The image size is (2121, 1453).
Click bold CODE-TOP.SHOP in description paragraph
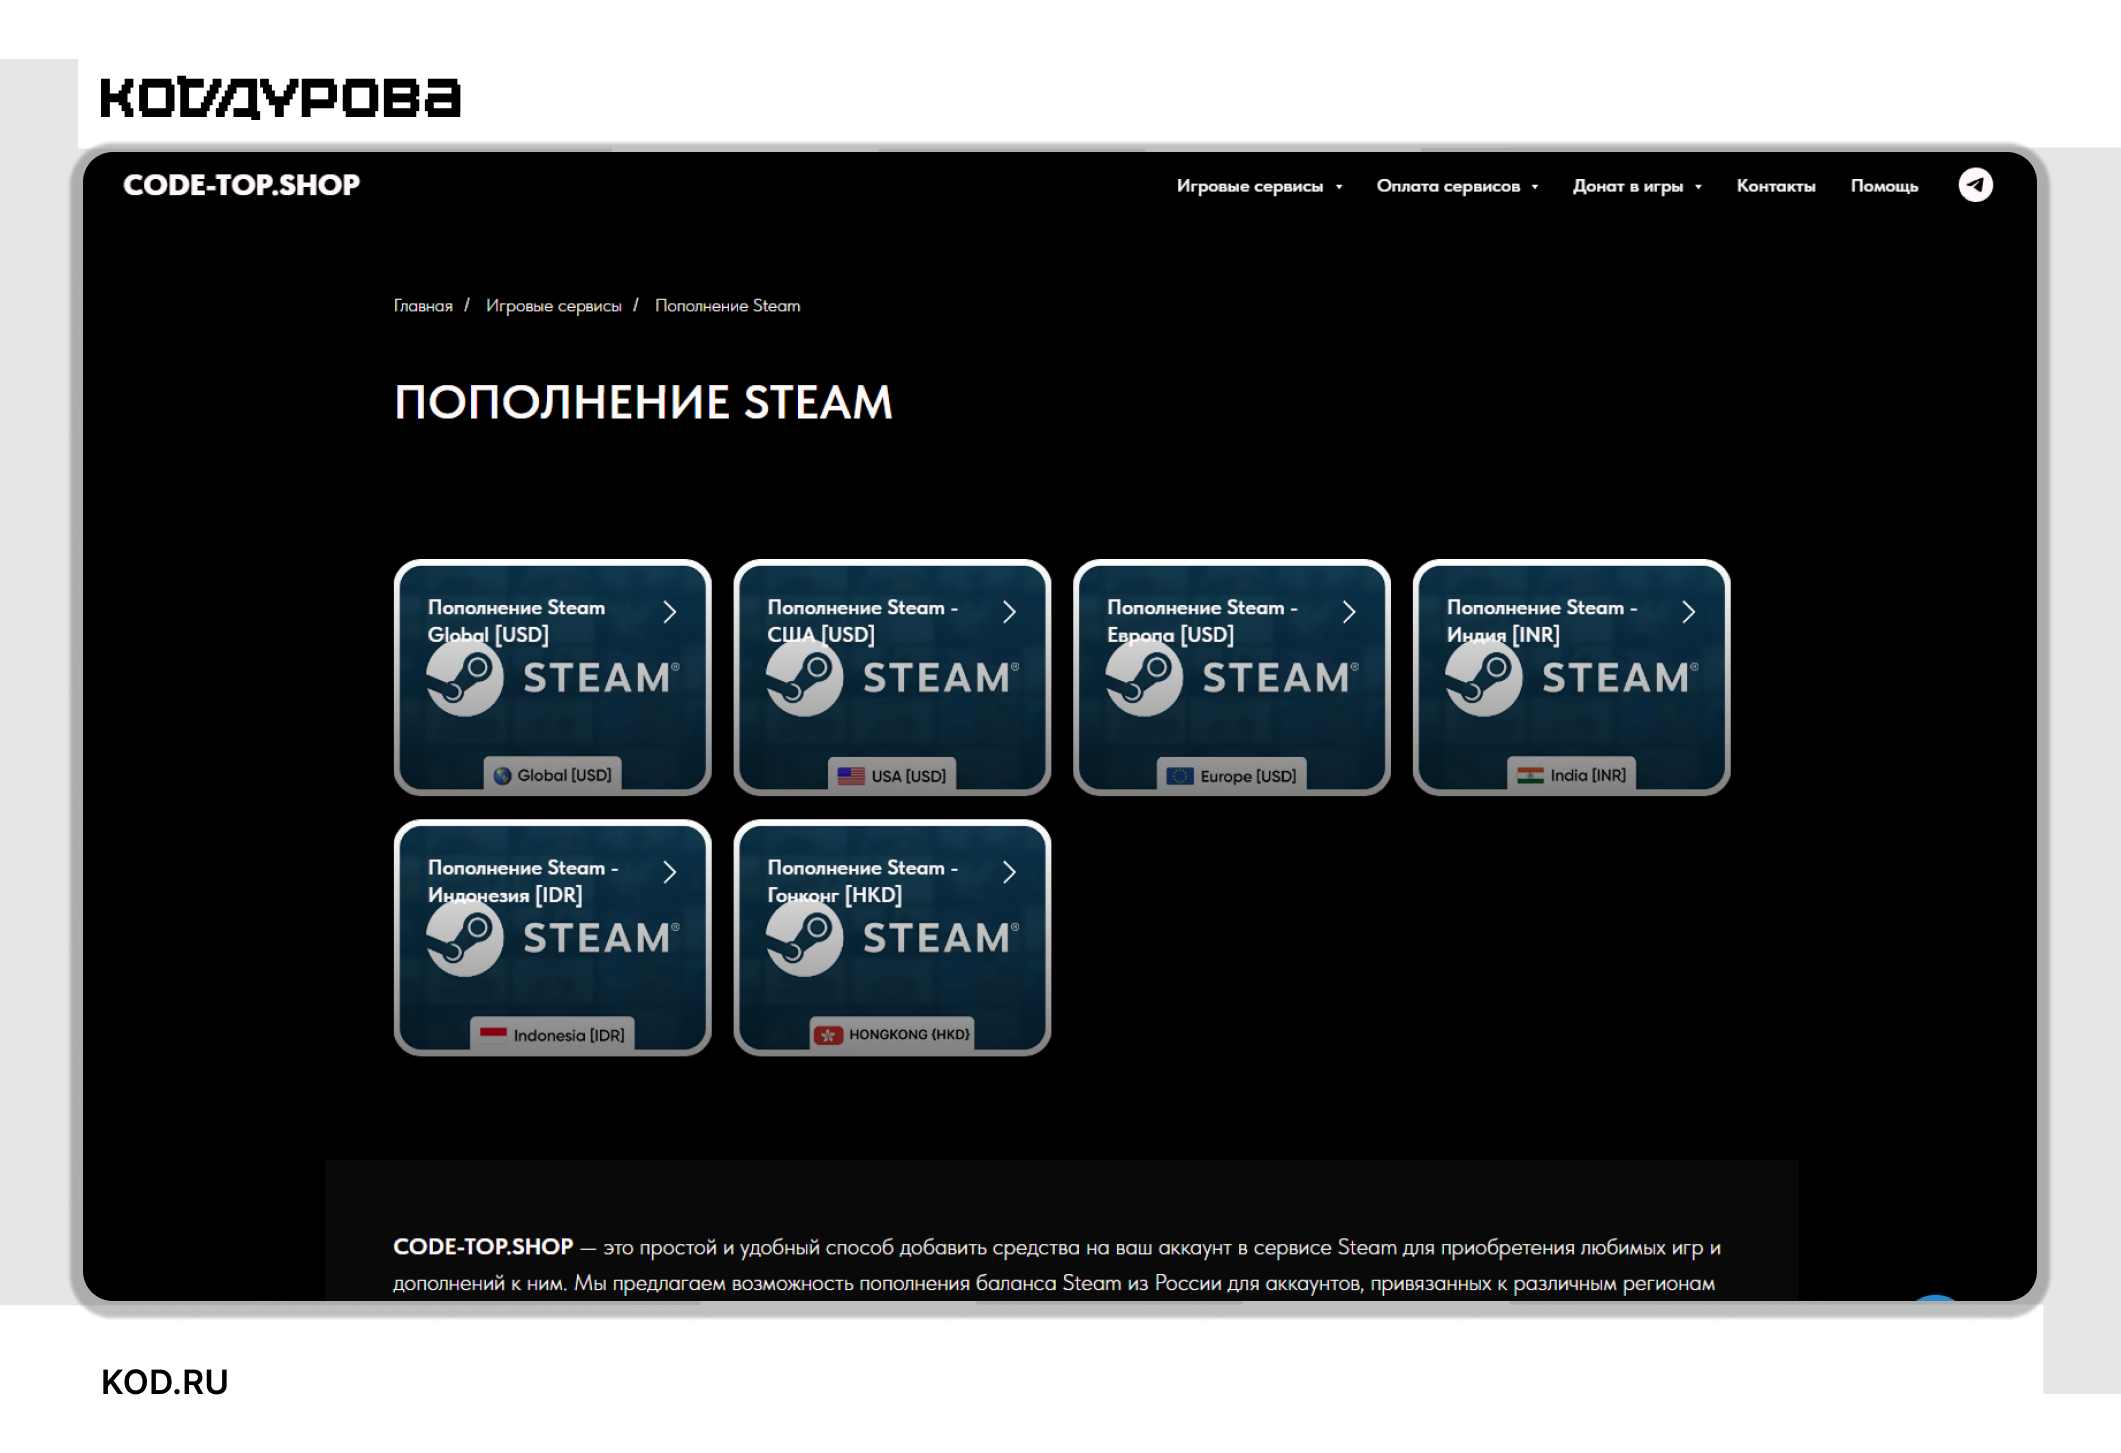[x=483, y=1247]
